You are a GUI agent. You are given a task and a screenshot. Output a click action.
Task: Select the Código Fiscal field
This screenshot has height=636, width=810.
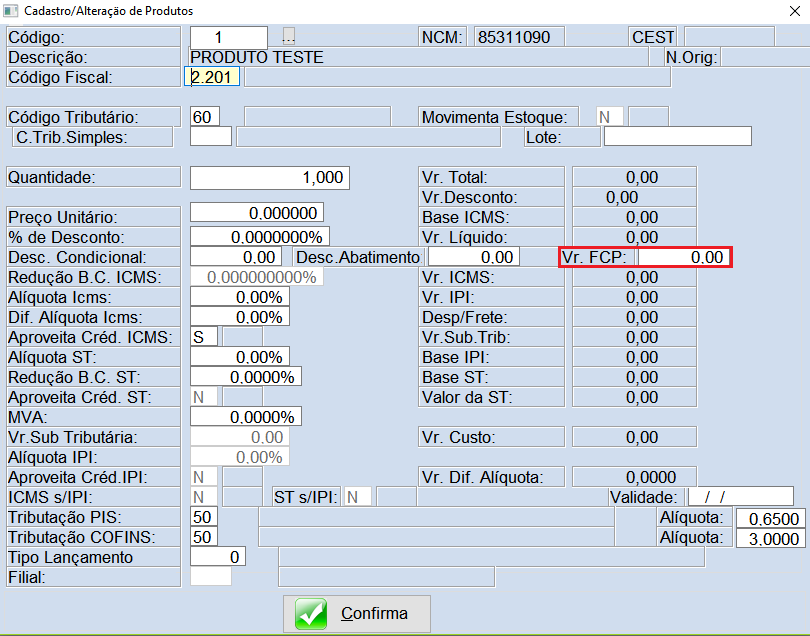click(213, 77)
